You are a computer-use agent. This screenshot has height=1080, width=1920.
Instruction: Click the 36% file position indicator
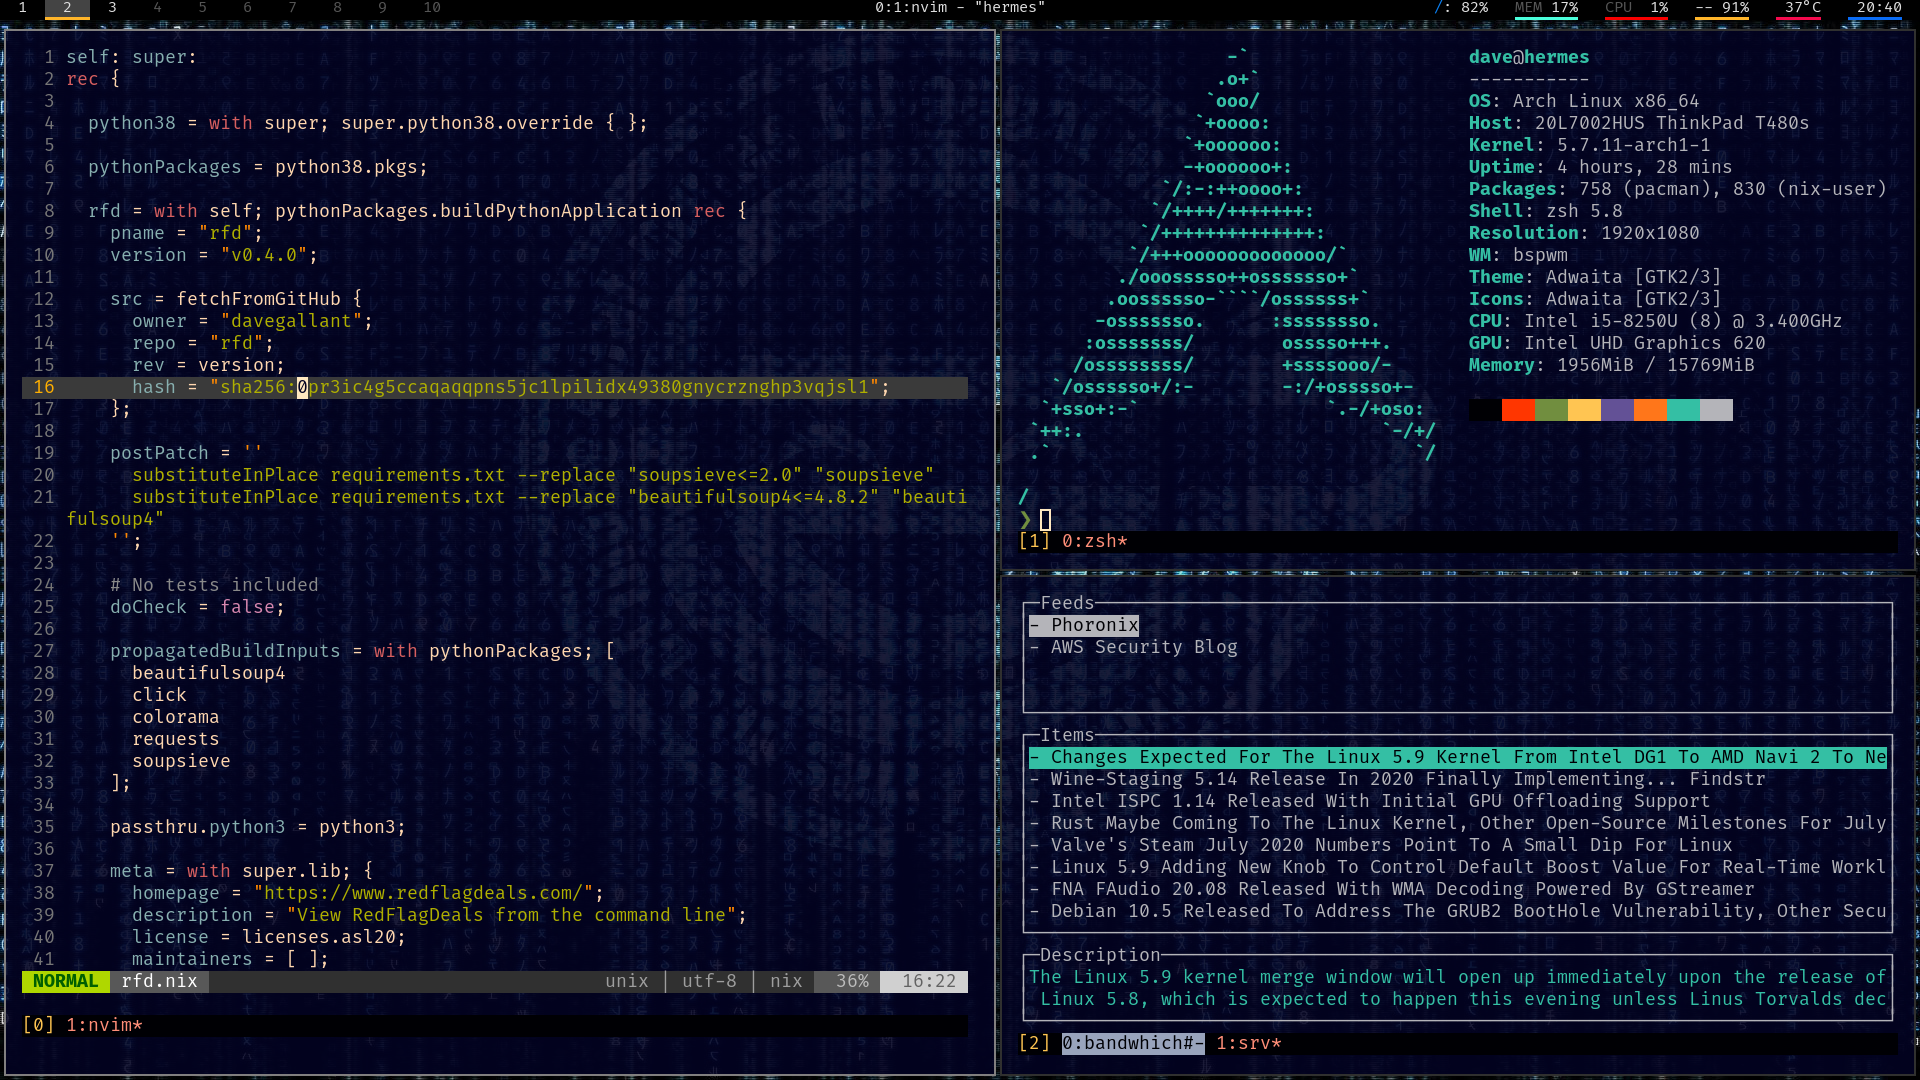pos(847,981)
